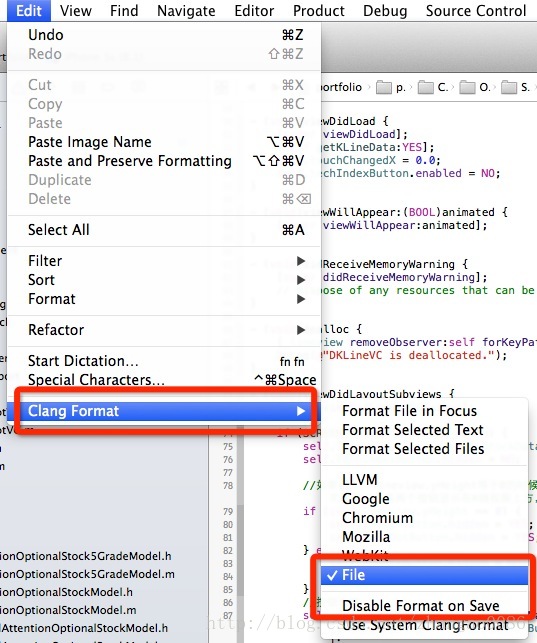Open AttentionOptionalStockModel.h in file list

[84, 628]
